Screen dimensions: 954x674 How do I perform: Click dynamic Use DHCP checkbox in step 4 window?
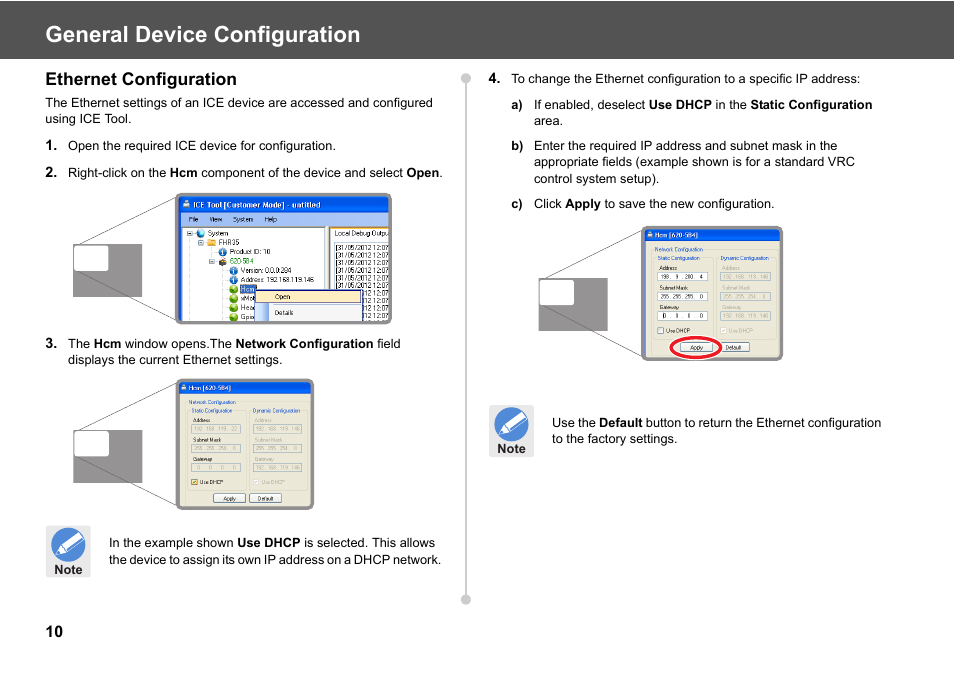pos(723,330)
